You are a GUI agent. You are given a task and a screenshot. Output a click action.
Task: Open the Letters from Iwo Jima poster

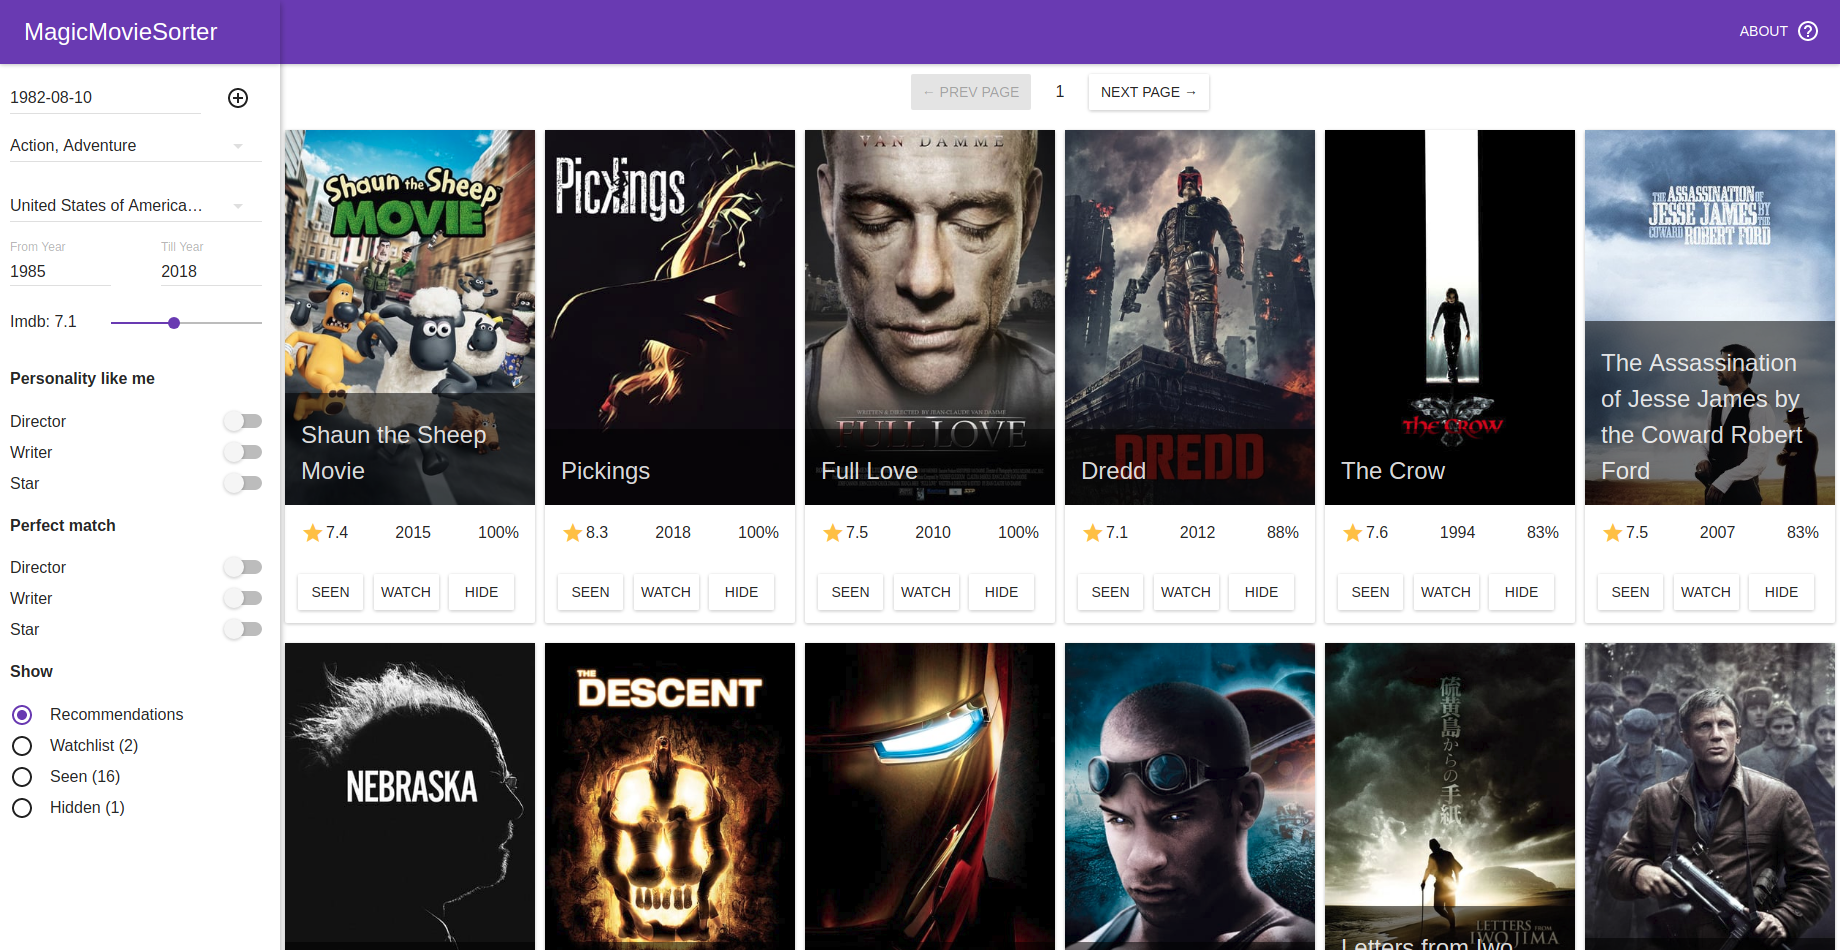(1450, 796)
